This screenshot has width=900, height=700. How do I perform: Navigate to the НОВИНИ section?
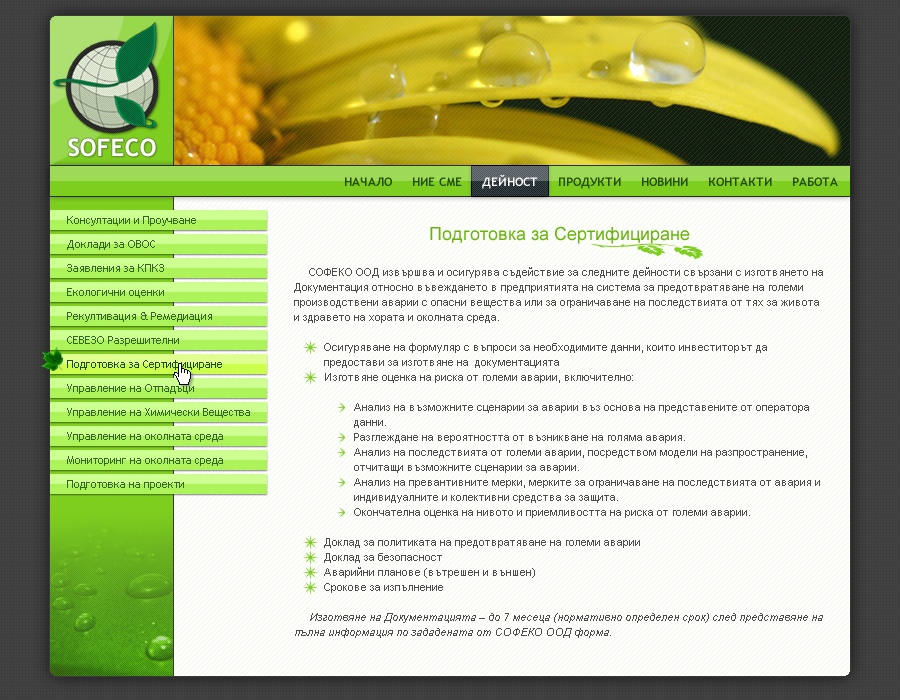click(664, 182)
